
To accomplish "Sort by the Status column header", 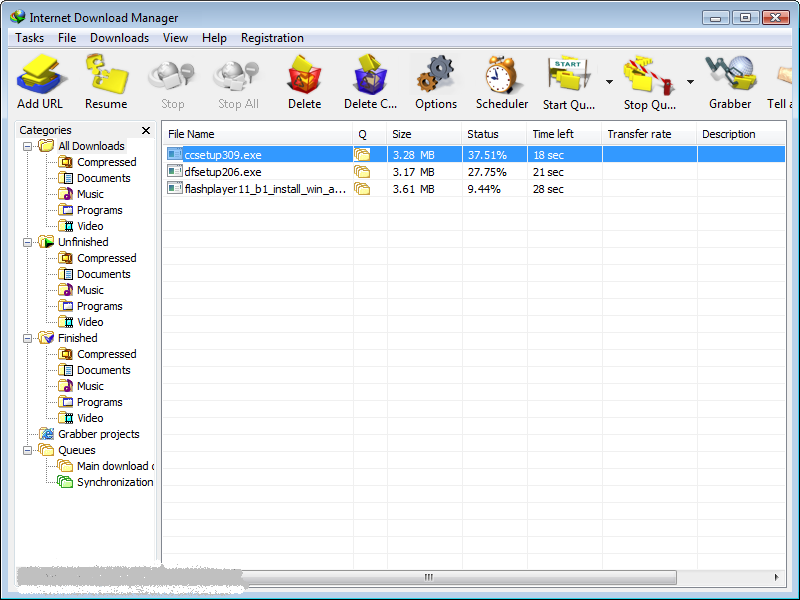I will 494,134.
